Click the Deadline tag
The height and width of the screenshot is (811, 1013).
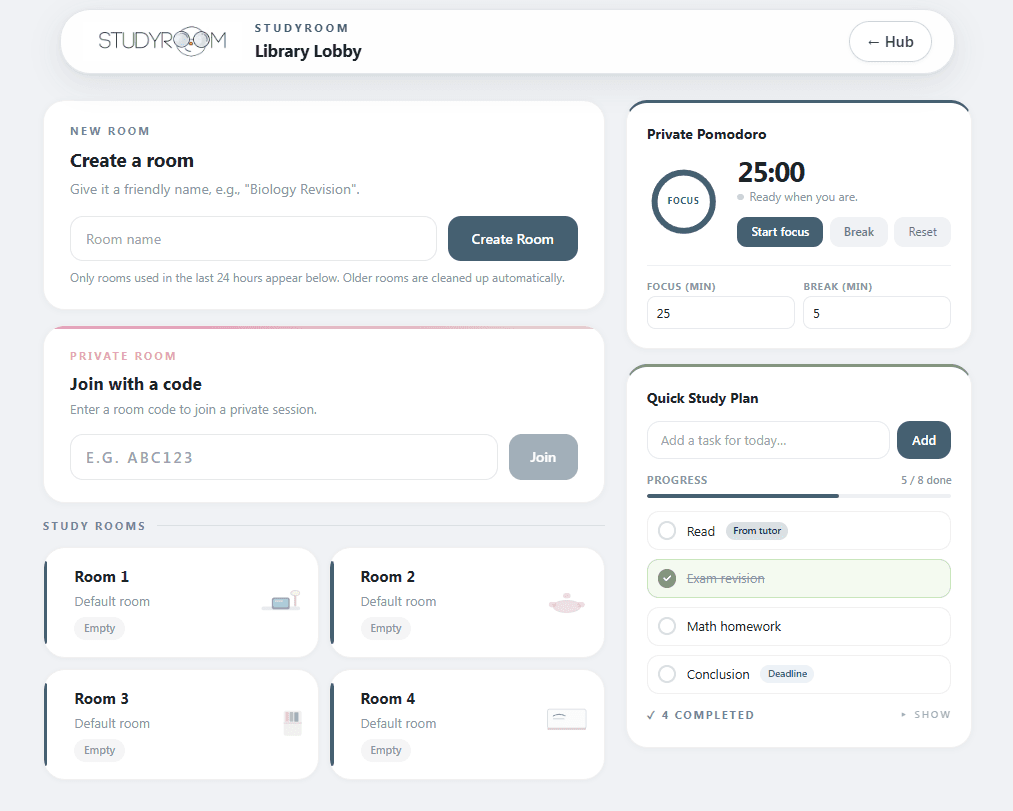pos(787,673)
